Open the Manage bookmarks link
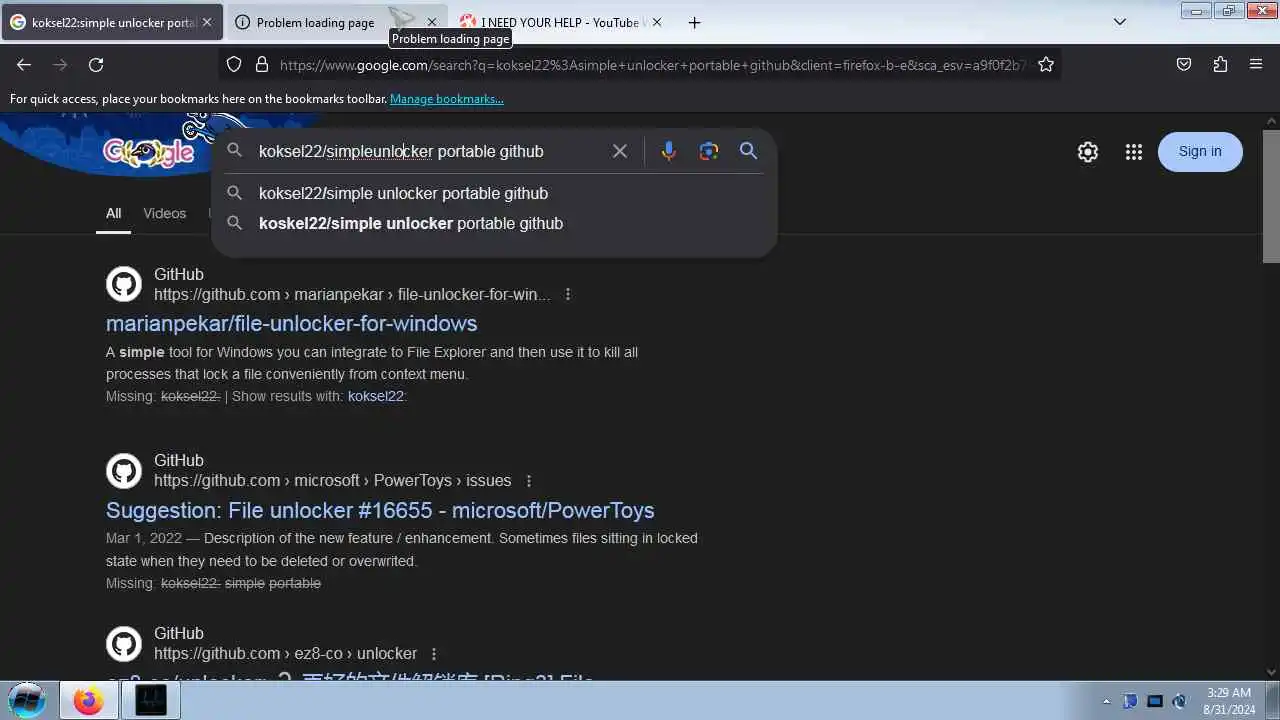The height and width of the screenshot is (720, 1280). coord(447,99)
